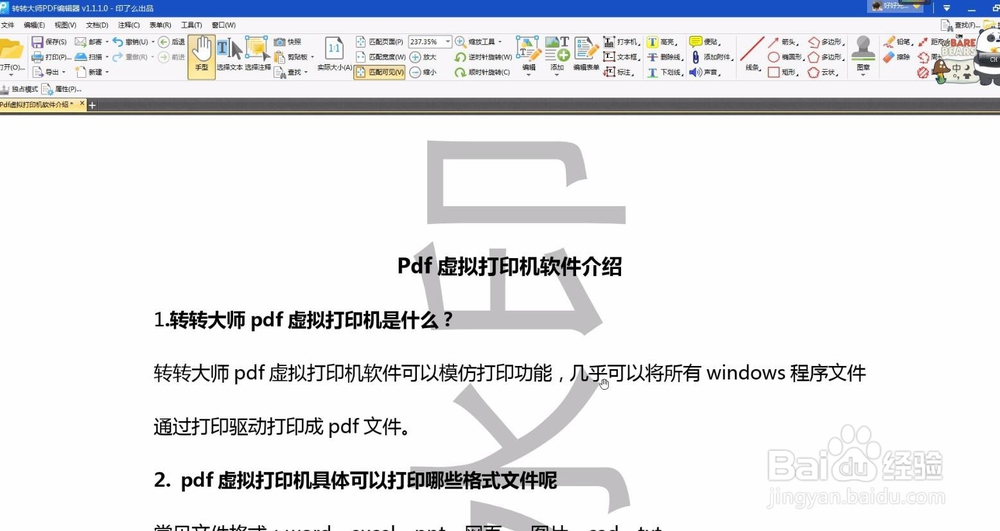Viewport: 1000px width, 531px height.
Task: Select the 擦除 eraser tool
Action: [898, 57]
